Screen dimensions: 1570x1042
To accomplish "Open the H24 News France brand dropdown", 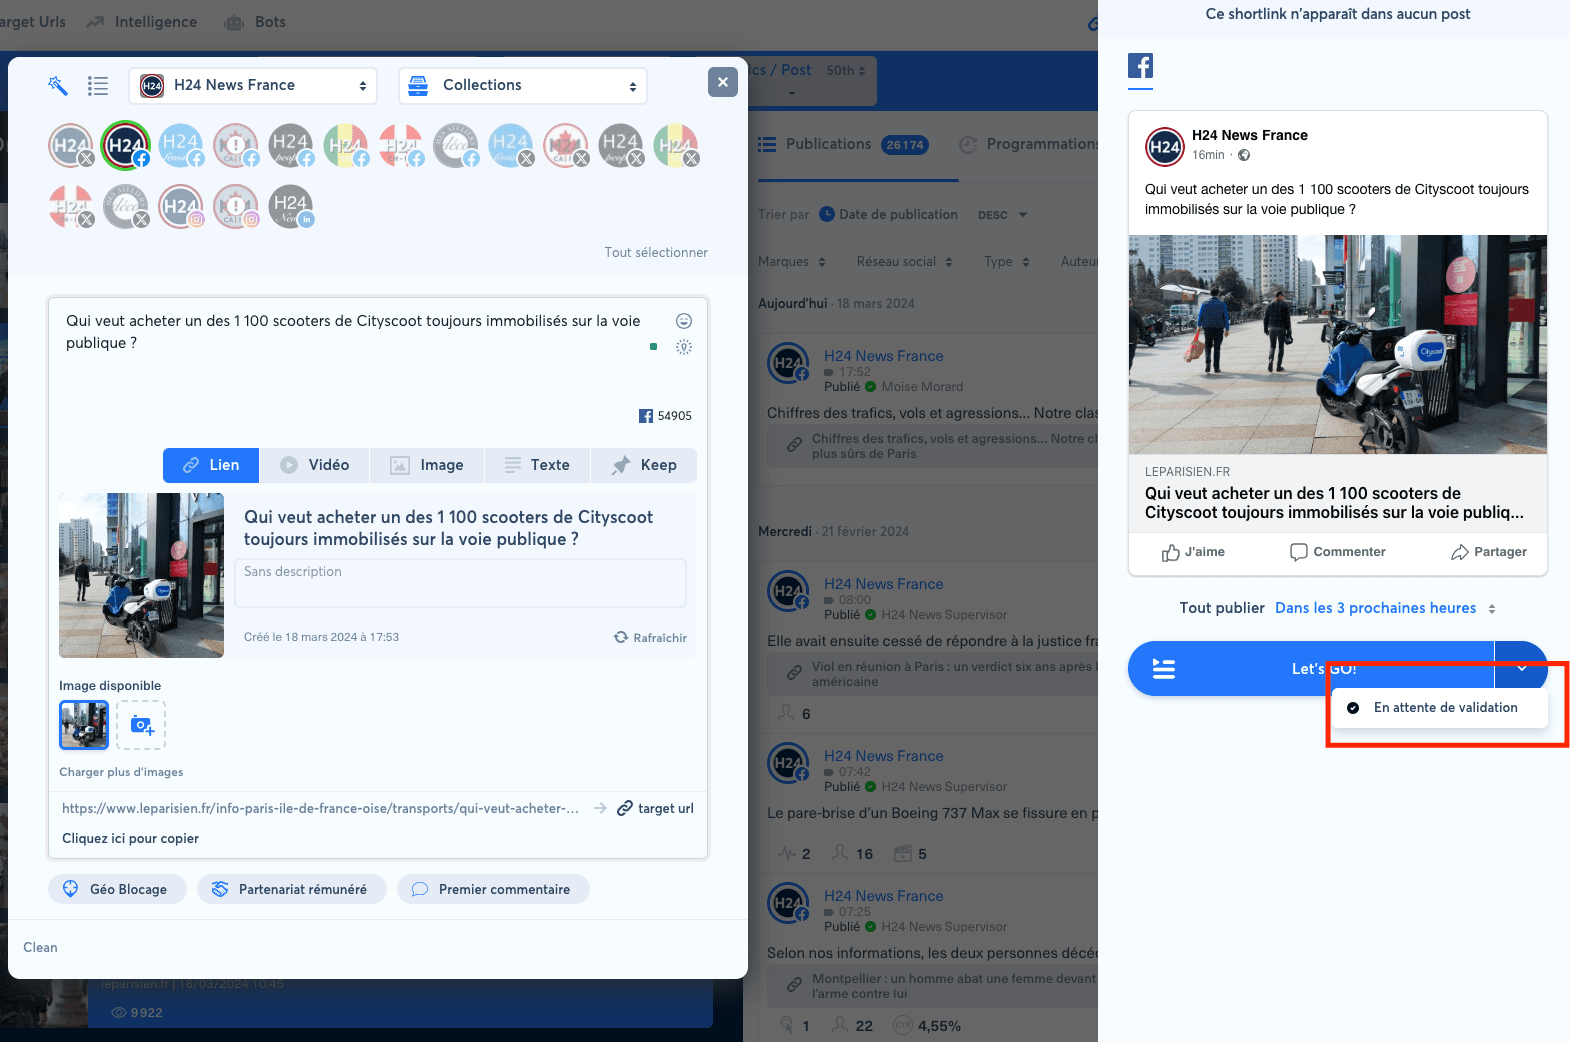I will click(x=253, y=86).
